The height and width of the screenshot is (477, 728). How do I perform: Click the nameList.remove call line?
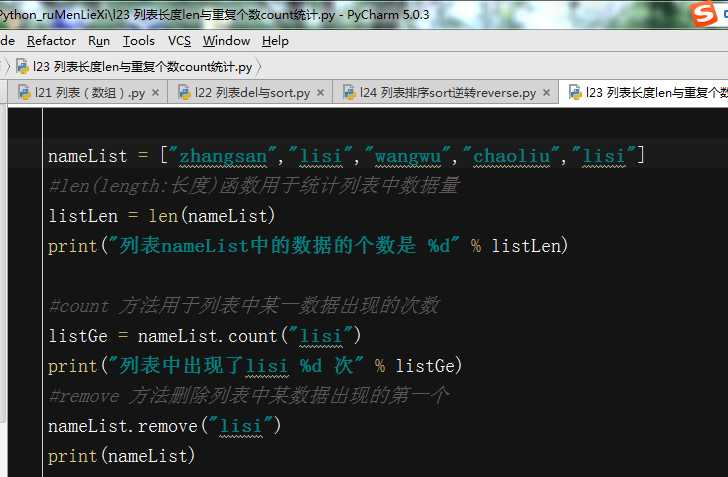coord(165,426)
